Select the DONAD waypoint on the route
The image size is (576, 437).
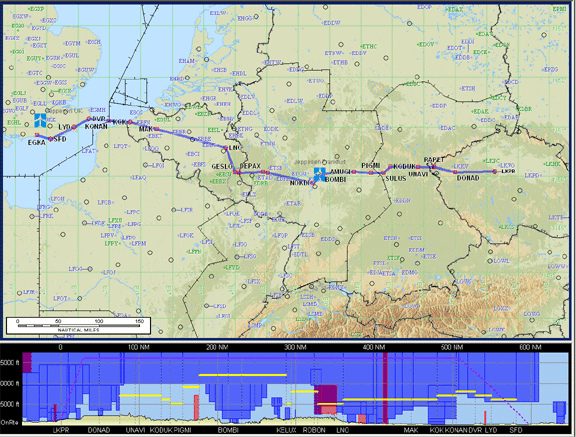pos(455,172)
